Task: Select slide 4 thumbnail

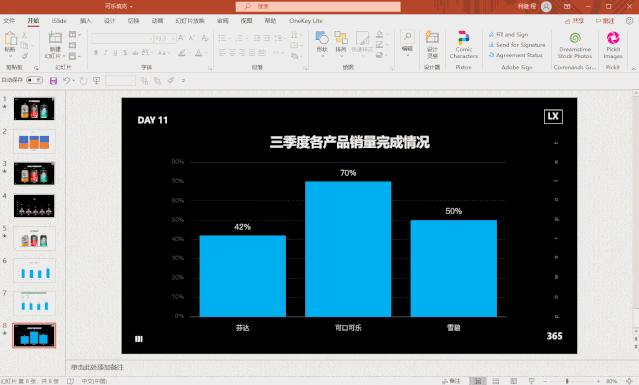Action: (34, 206)
